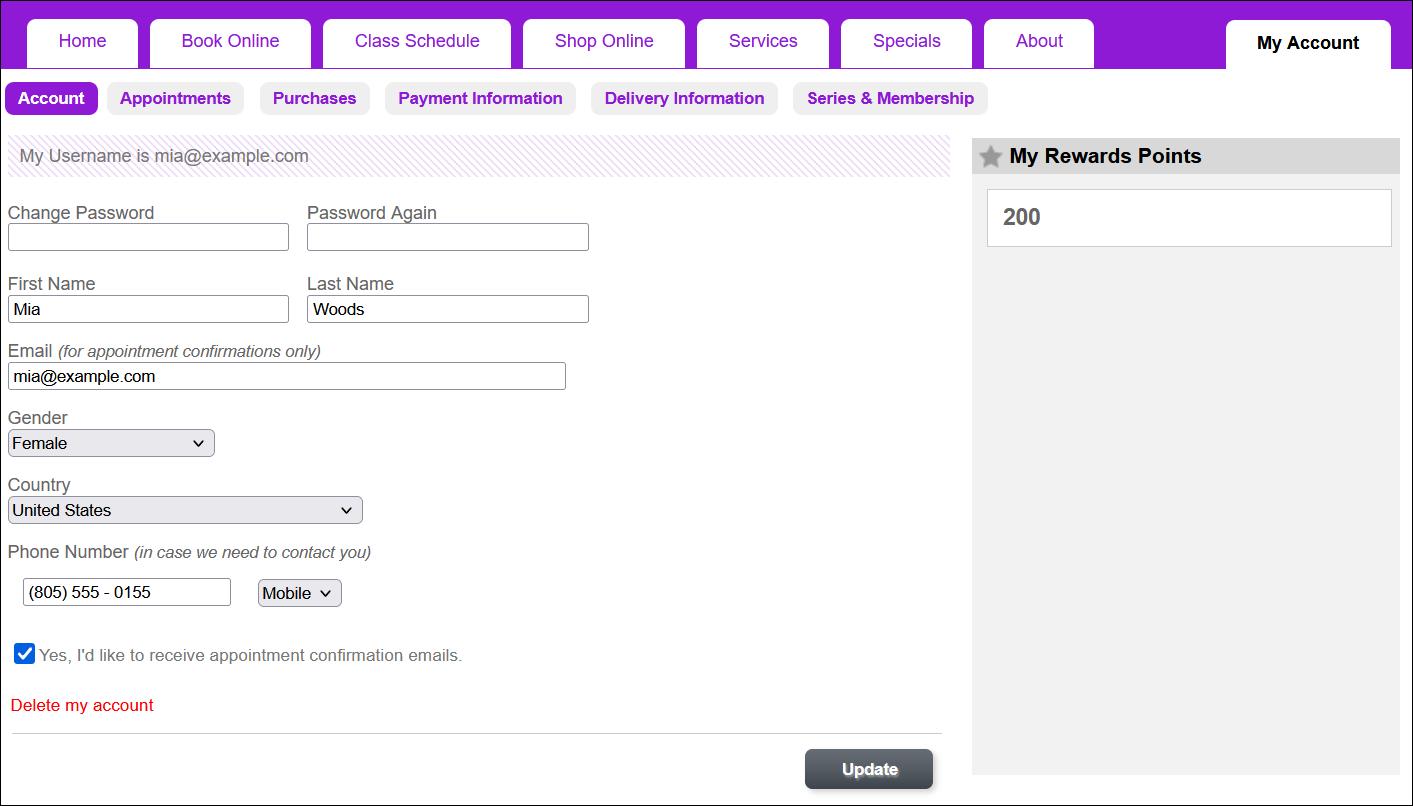Open the Gender dropdown
This screenshot has width=1413, height=806.
[x=110, y=442]
